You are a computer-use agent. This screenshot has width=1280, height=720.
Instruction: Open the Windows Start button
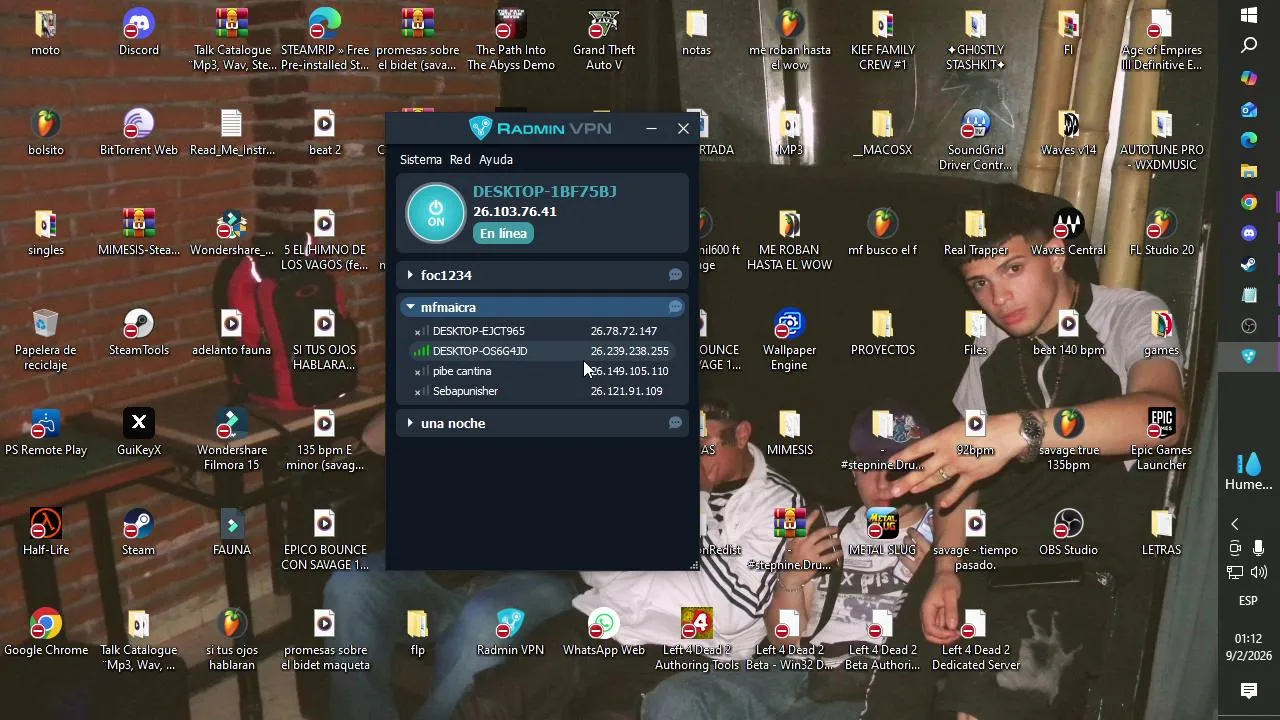point(1249,15)
